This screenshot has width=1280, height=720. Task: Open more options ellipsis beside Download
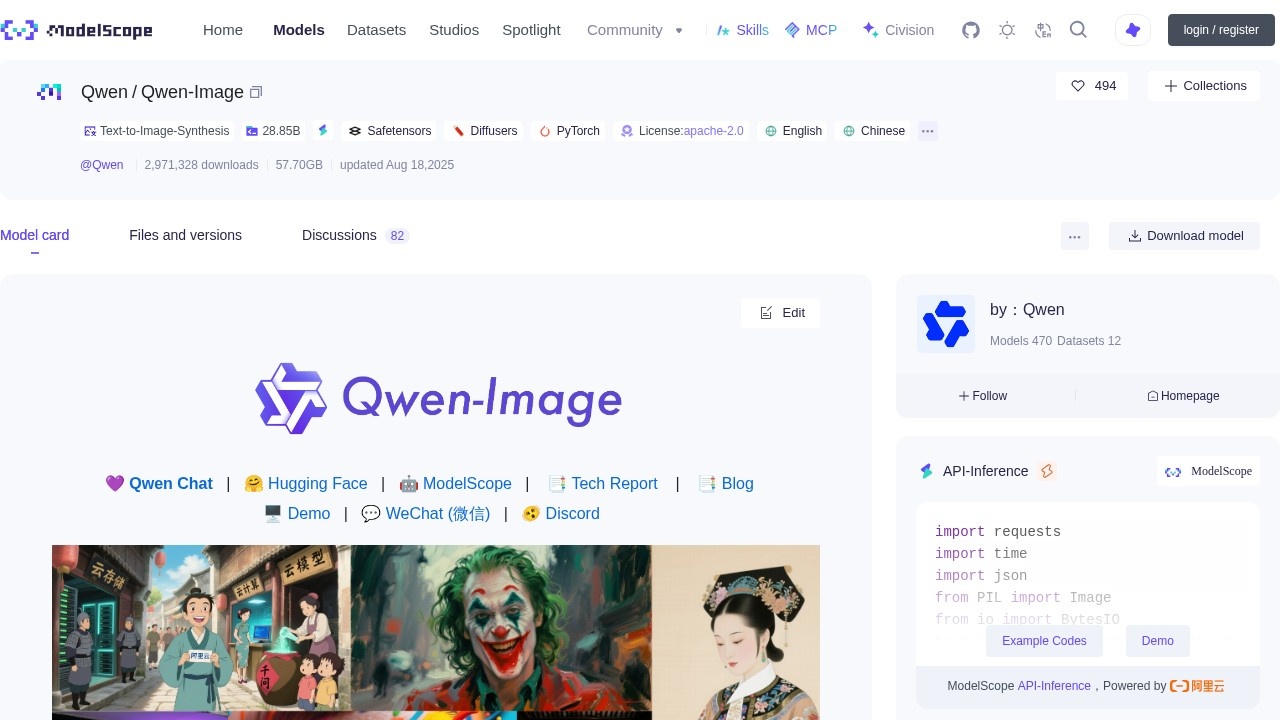coord(1075,236)
